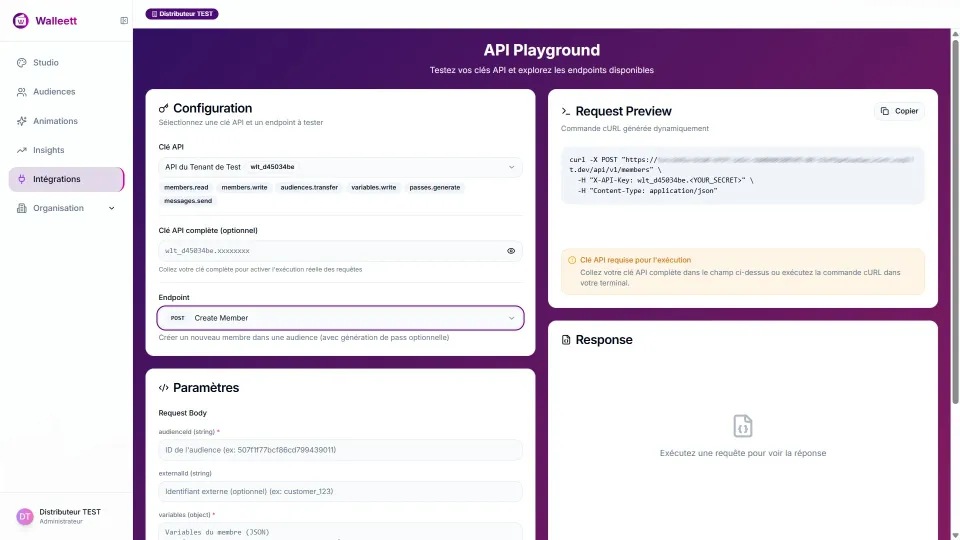Select Intégrations menu item

point(66,179)
